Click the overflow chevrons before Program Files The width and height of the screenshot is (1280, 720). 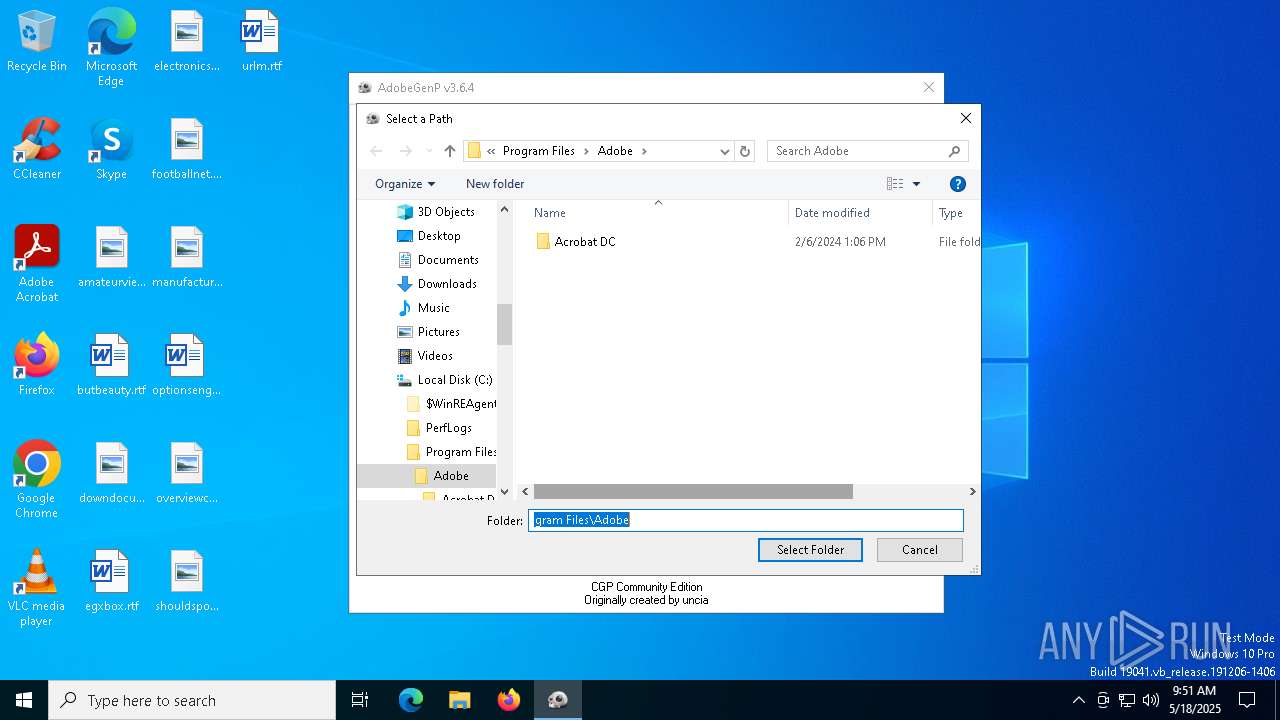491,151
